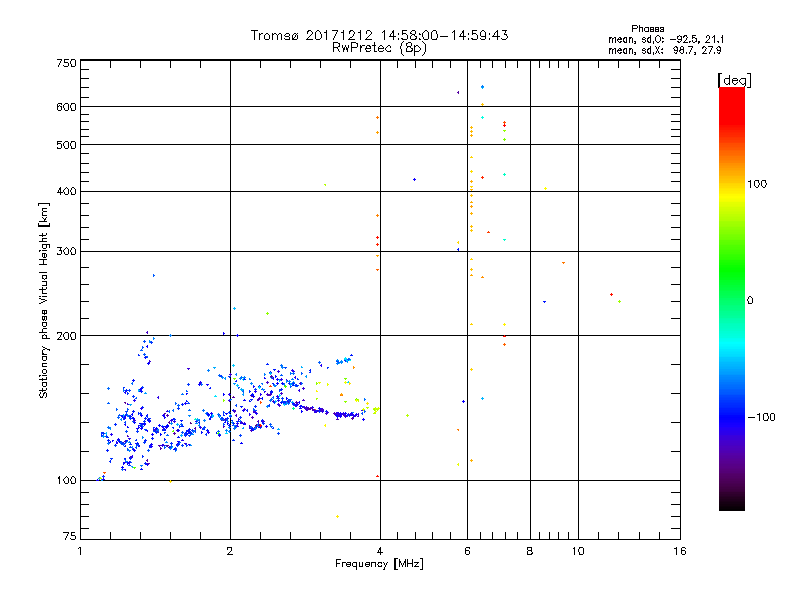Screen dimensions: 800x600
Task: Click the y-axis tick label '750'
Action: (x=66, y=63)
